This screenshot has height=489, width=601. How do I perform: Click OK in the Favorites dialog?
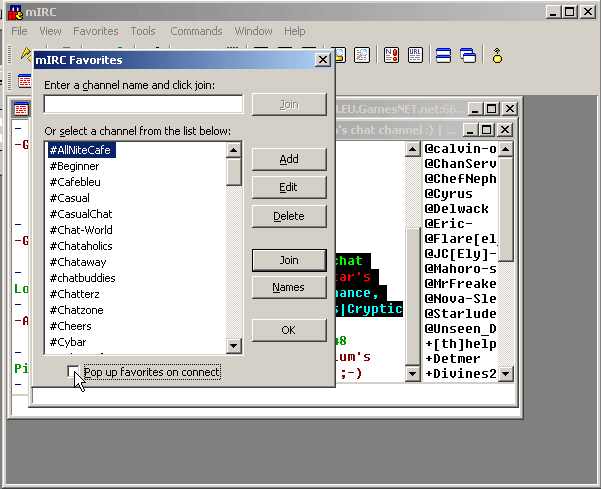289,330
